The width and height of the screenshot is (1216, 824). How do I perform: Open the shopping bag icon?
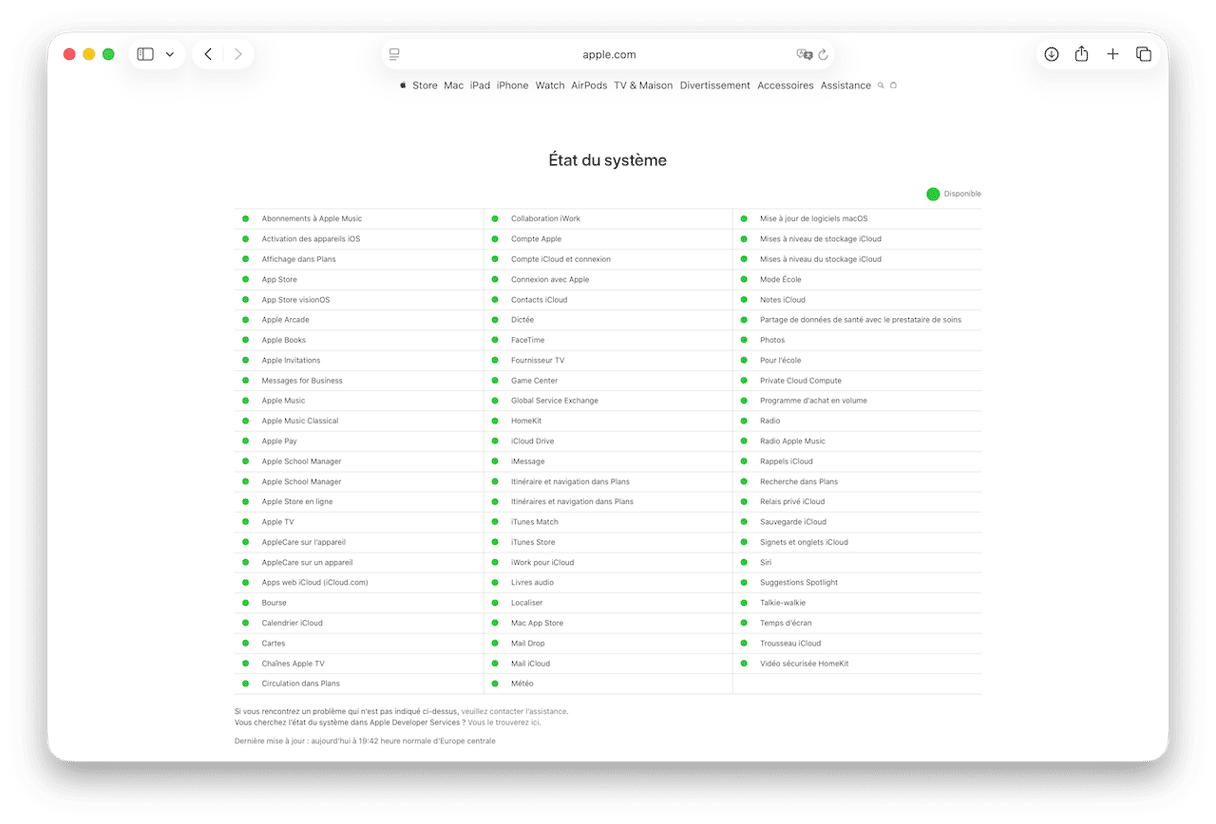893,86
